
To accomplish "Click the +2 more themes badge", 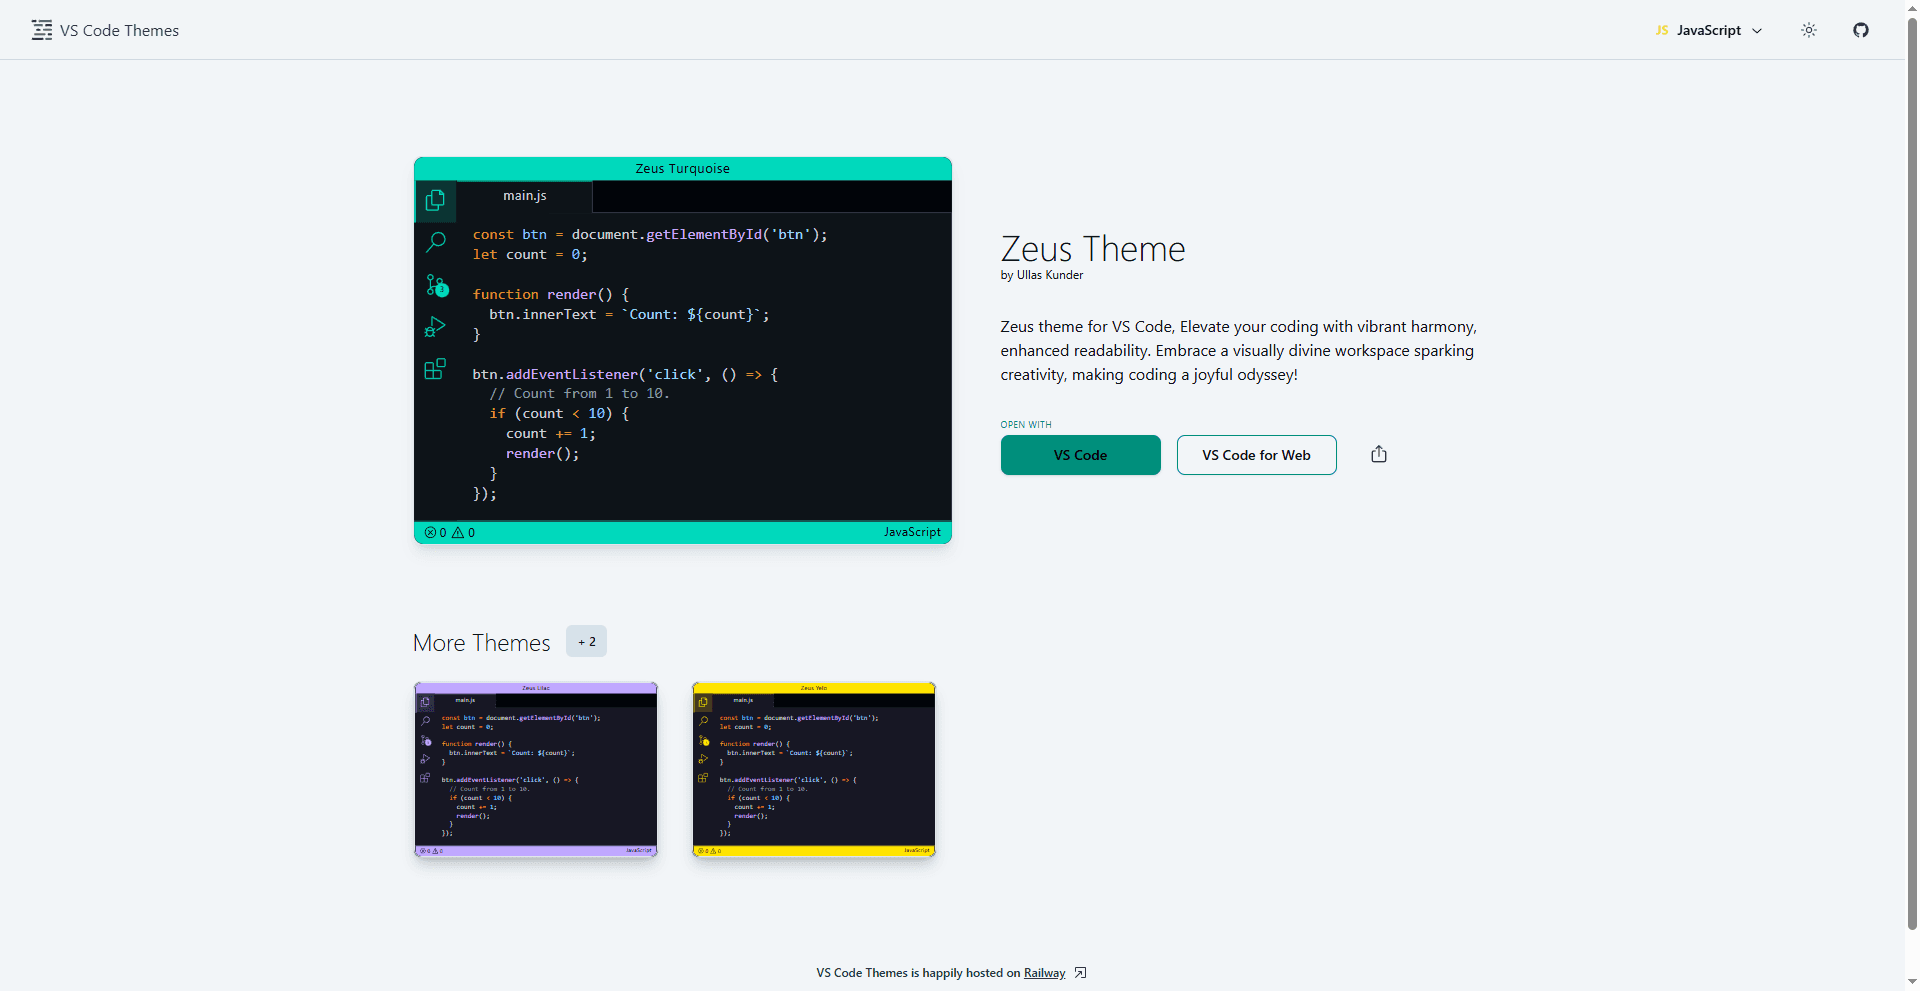I will [587, 641].
